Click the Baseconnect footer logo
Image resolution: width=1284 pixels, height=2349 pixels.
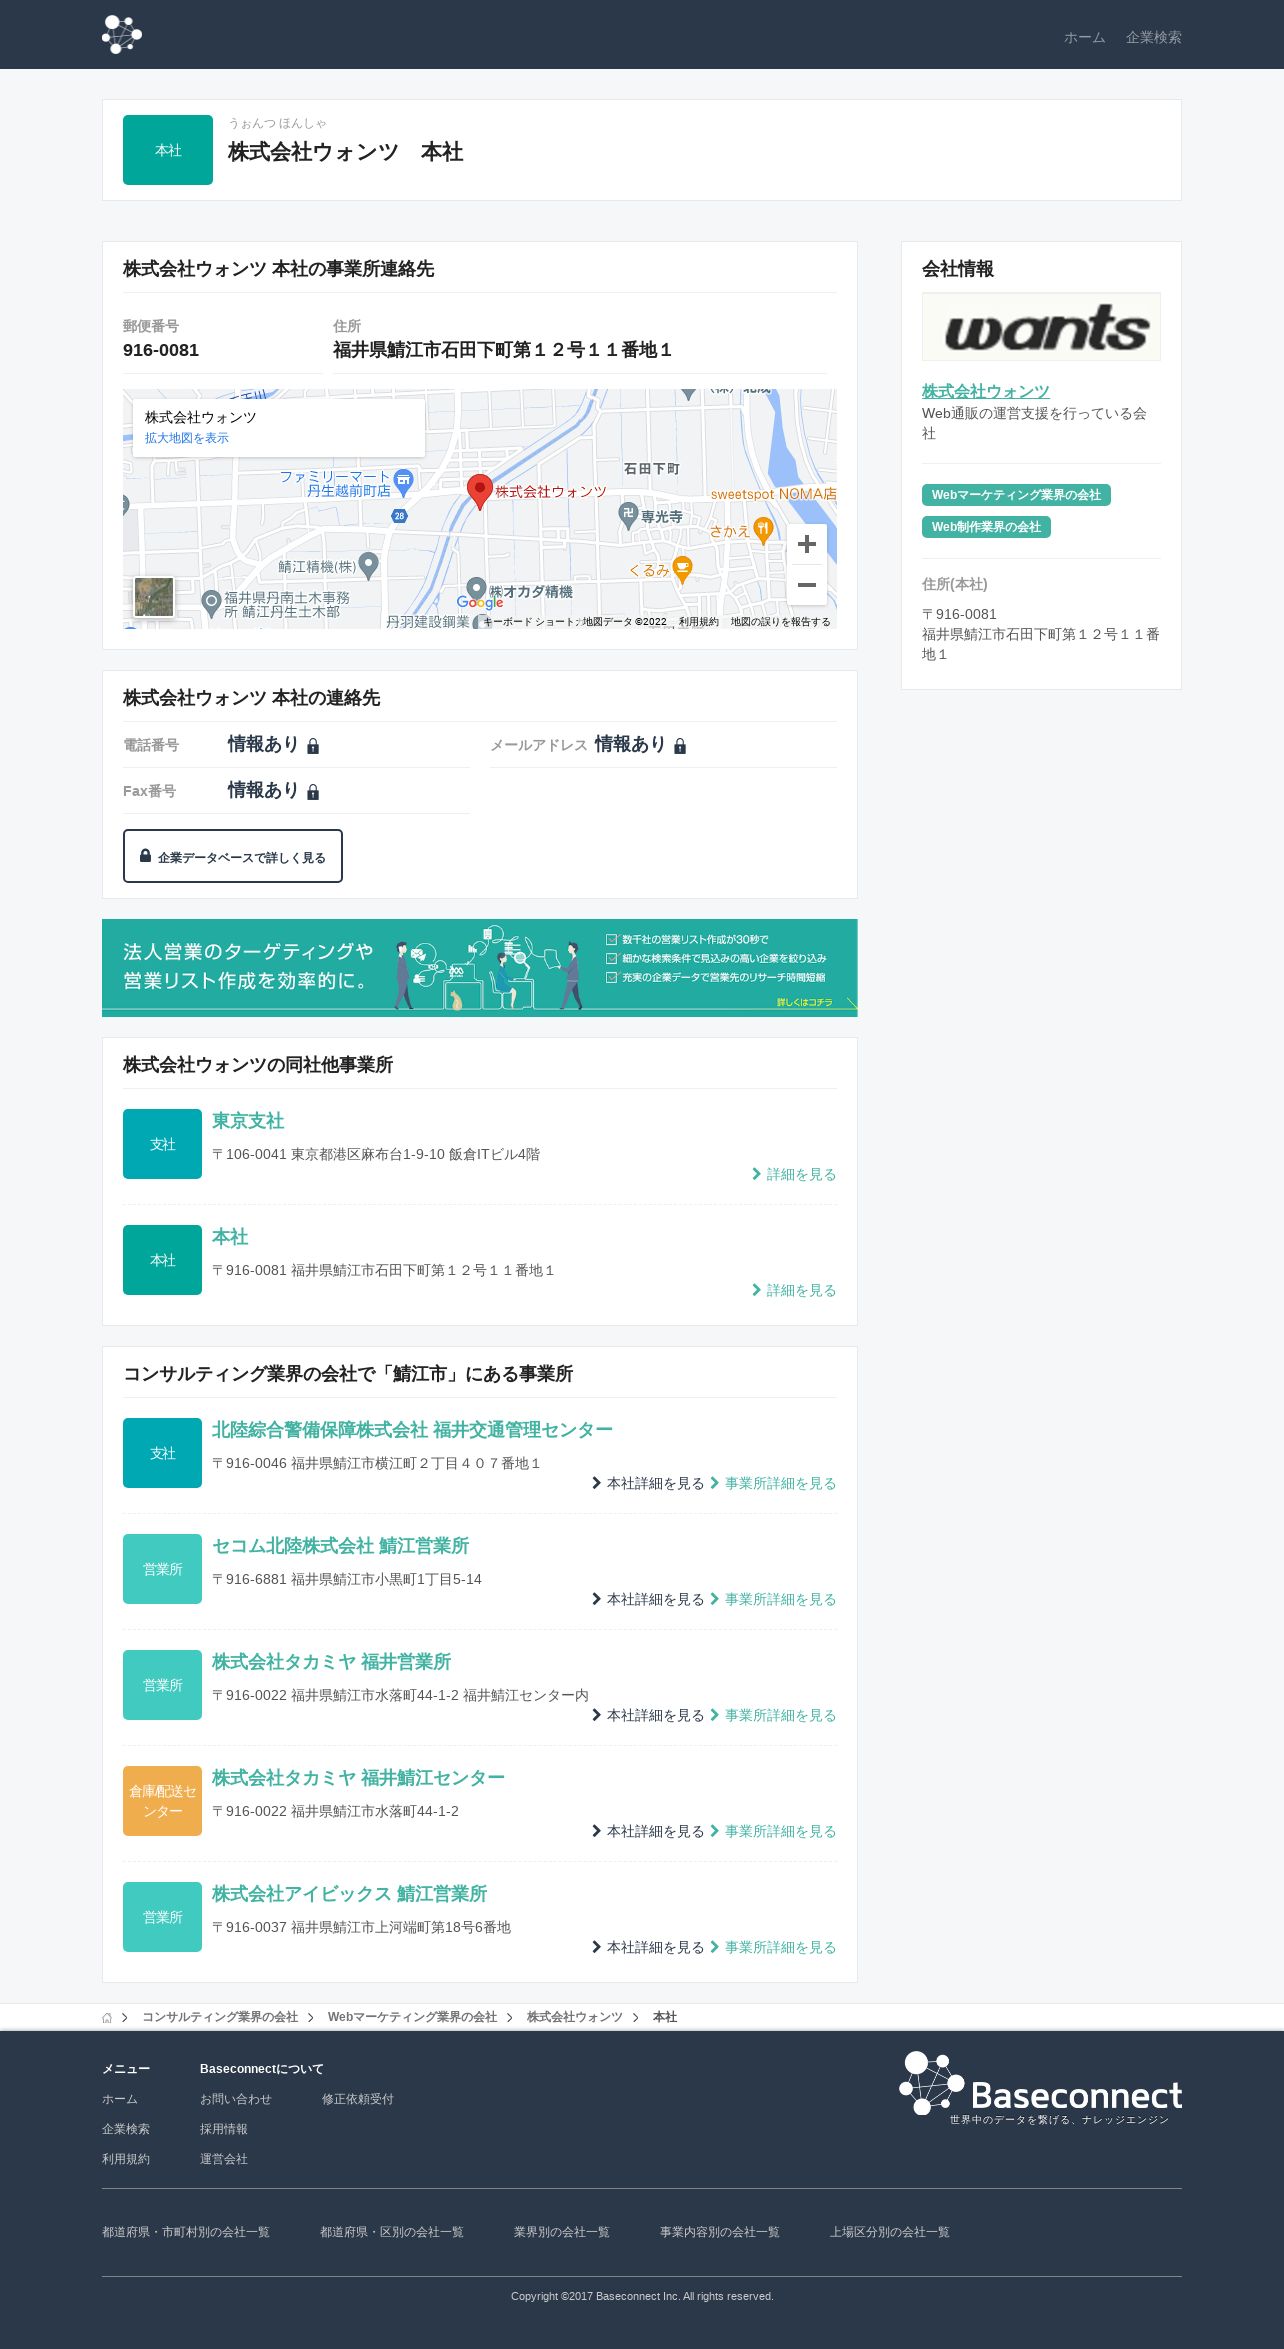(x=1040, y=2088)
